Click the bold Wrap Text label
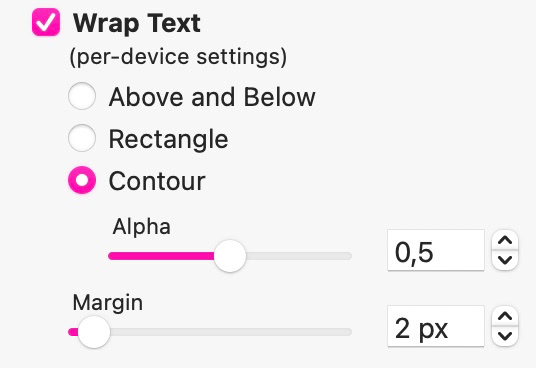 (x=137, y=23)
